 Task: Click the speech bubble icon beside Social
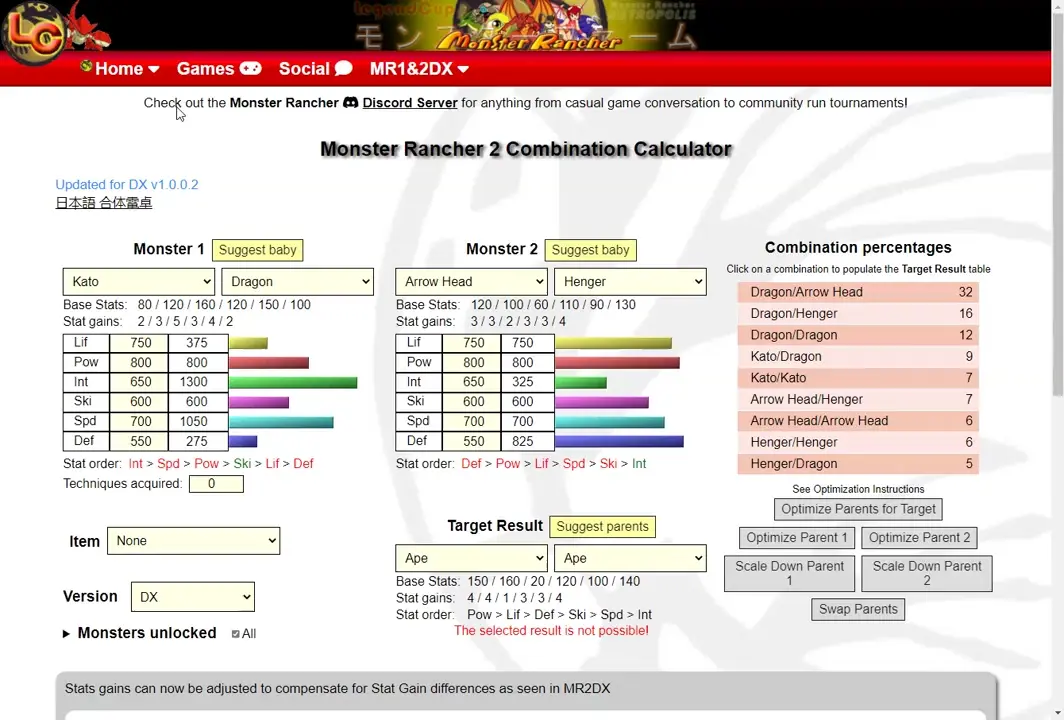click(x=346, y=68)
